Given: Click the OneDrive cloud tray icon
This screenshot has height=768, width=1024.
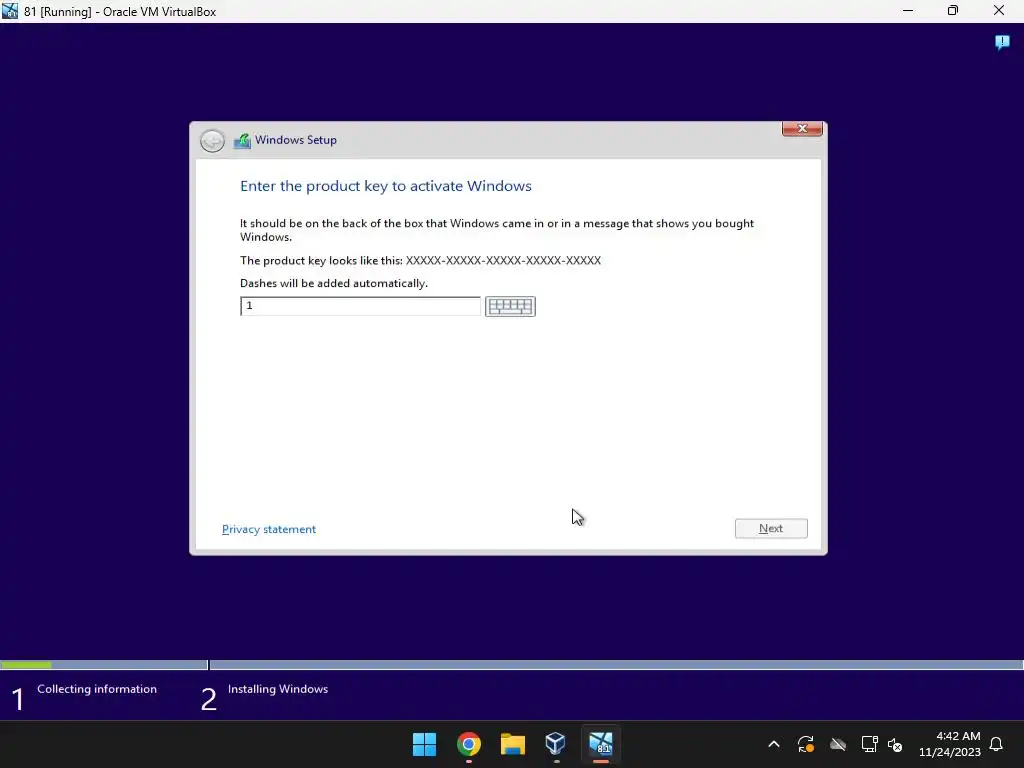Looking at the screenshot, I should tap(838, 744).
